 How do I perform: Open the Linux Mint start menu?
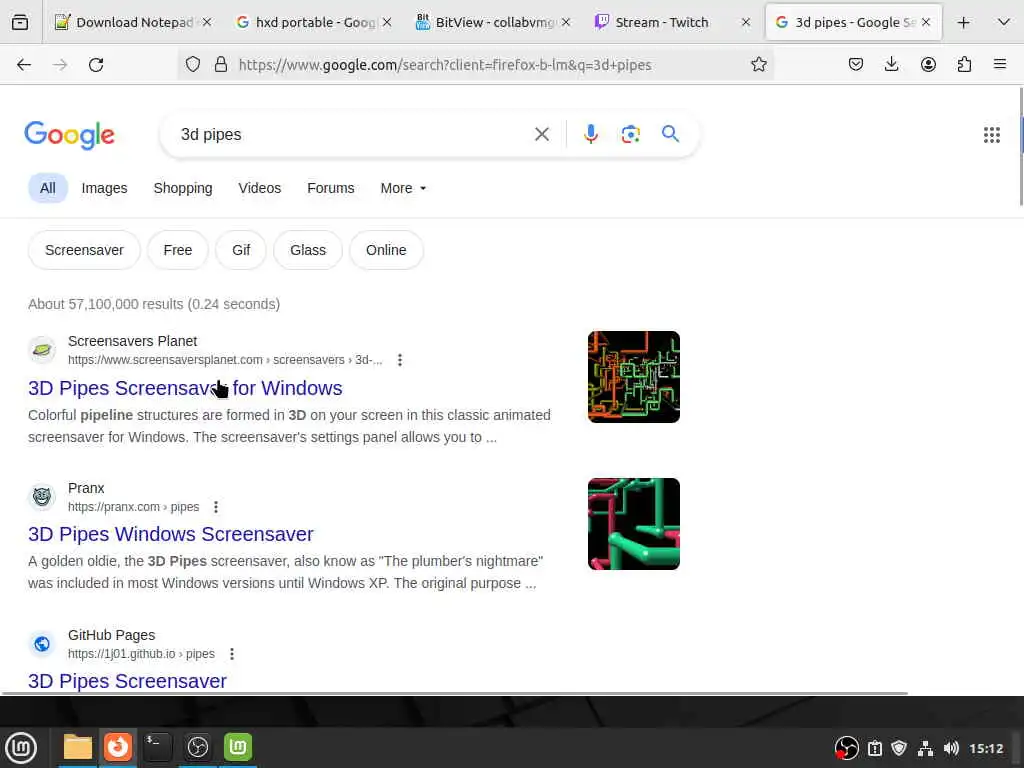[x=22, y=748]
